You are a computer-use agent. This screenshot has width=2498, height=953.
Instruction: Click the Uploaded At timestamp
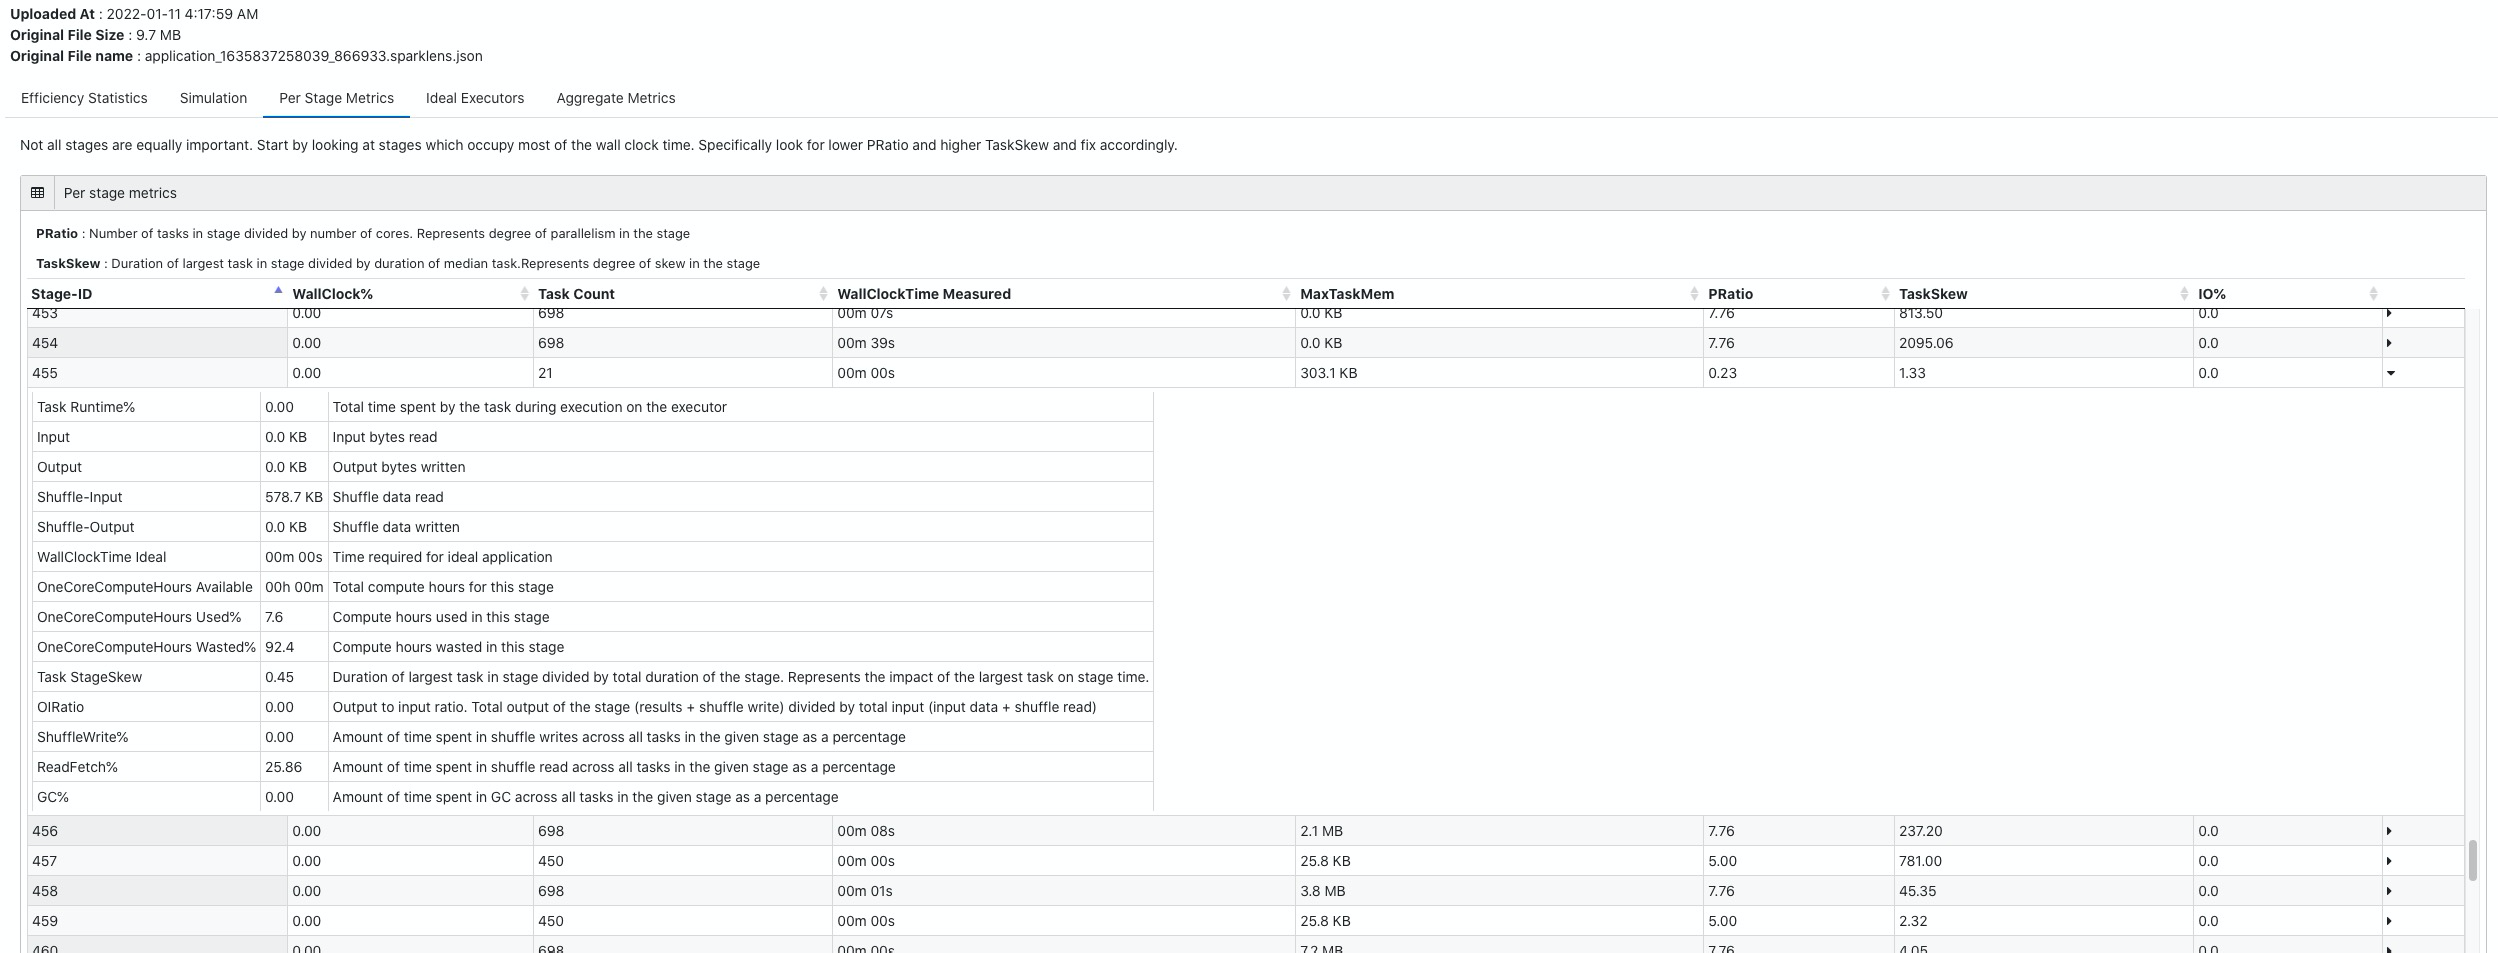click(182, 14)
